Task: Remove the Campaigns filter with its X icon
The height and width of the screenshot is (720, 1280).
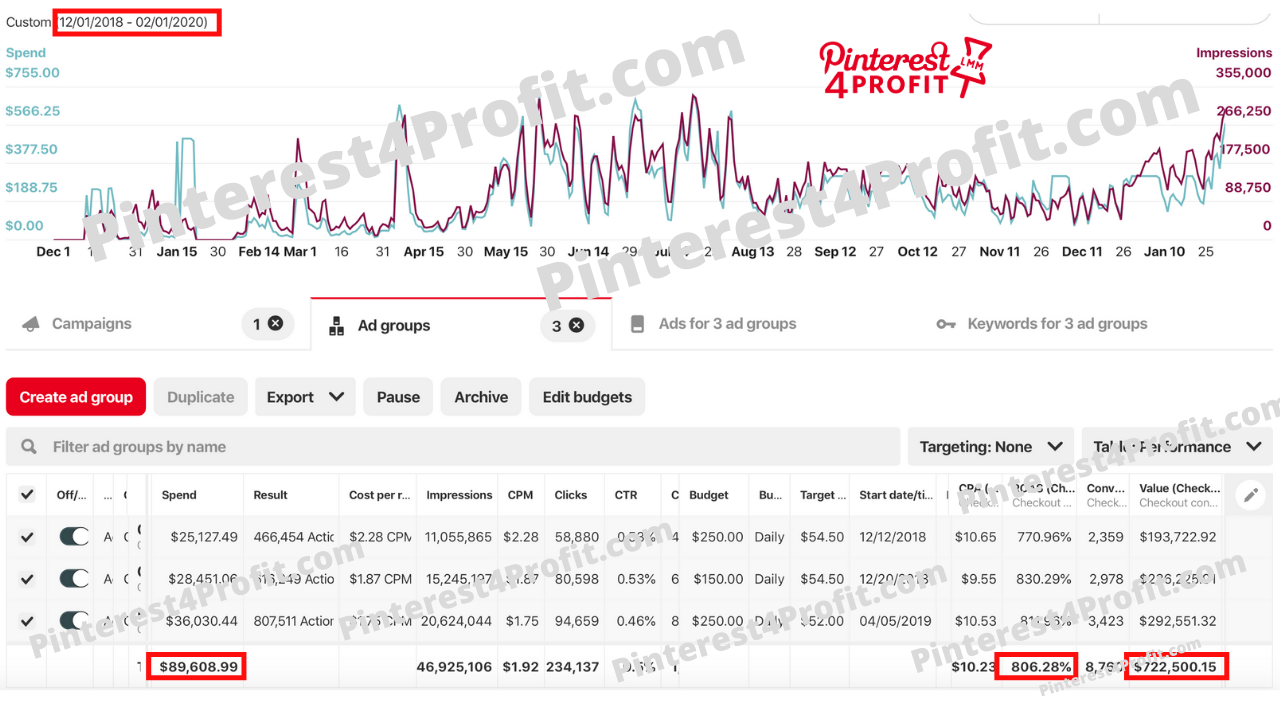Action: click(276, 324)
